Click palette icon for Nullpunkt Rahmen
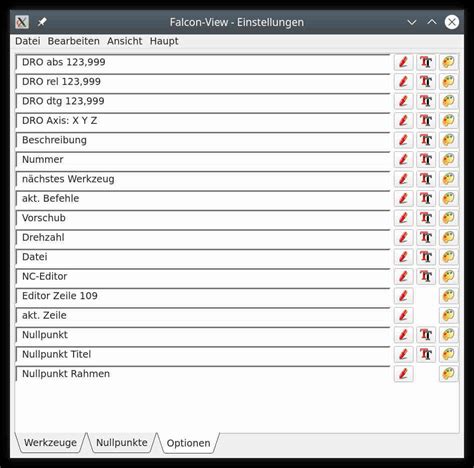474x468 pixels. (x=448, y=374)
